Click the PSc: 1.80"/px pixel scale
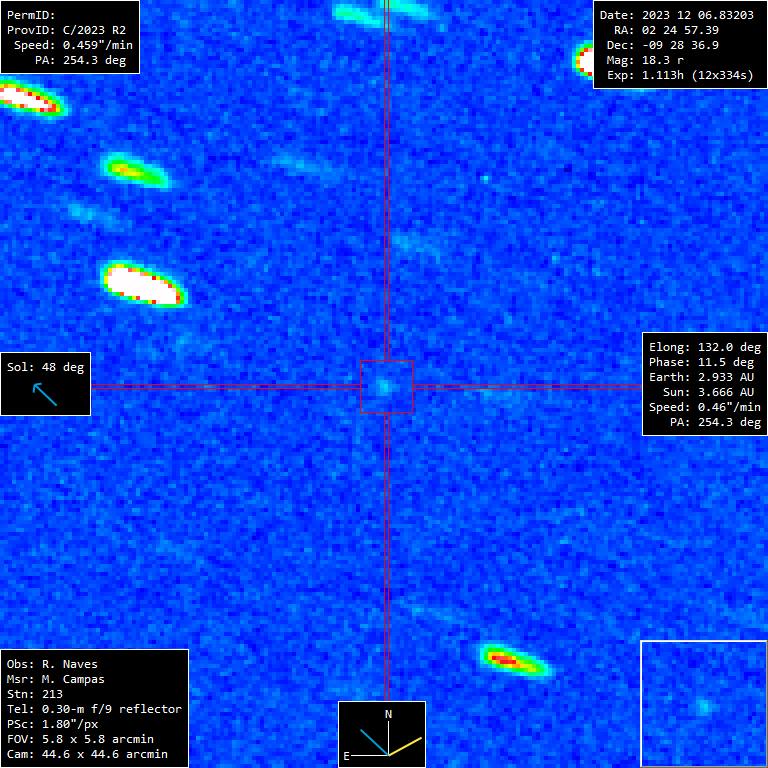The width and height of the screenshot is (768, 768). tap(52, 724)
